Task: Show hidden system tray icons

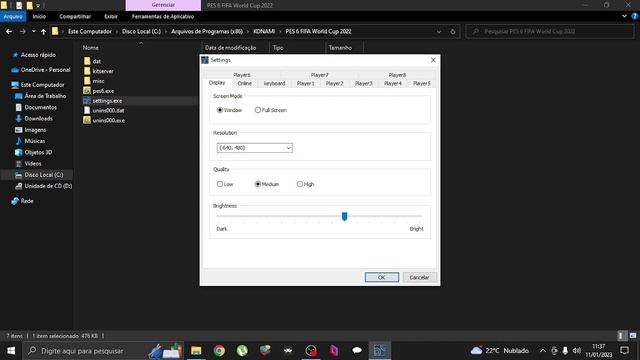Action: click(x=542, y=351)
